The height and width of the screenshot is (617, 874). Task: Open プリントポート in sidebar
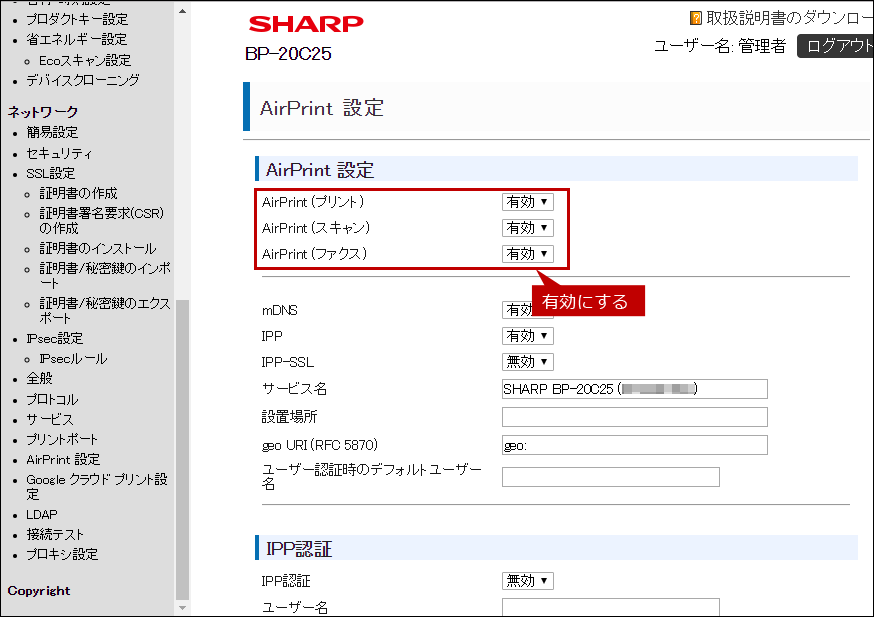[62, 439]
